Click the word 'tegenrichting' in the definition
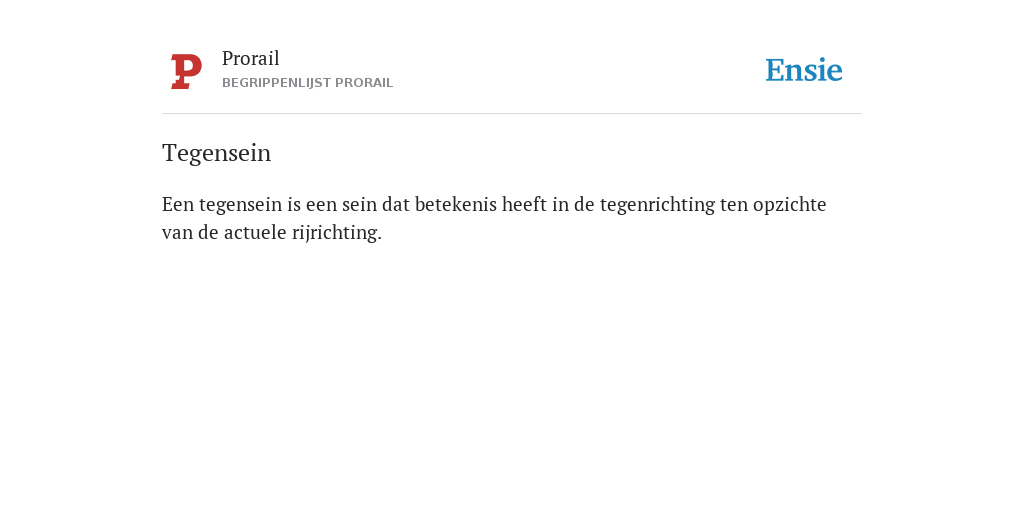The width and height of the screenshot is (1024, 512). click(658, 205)
